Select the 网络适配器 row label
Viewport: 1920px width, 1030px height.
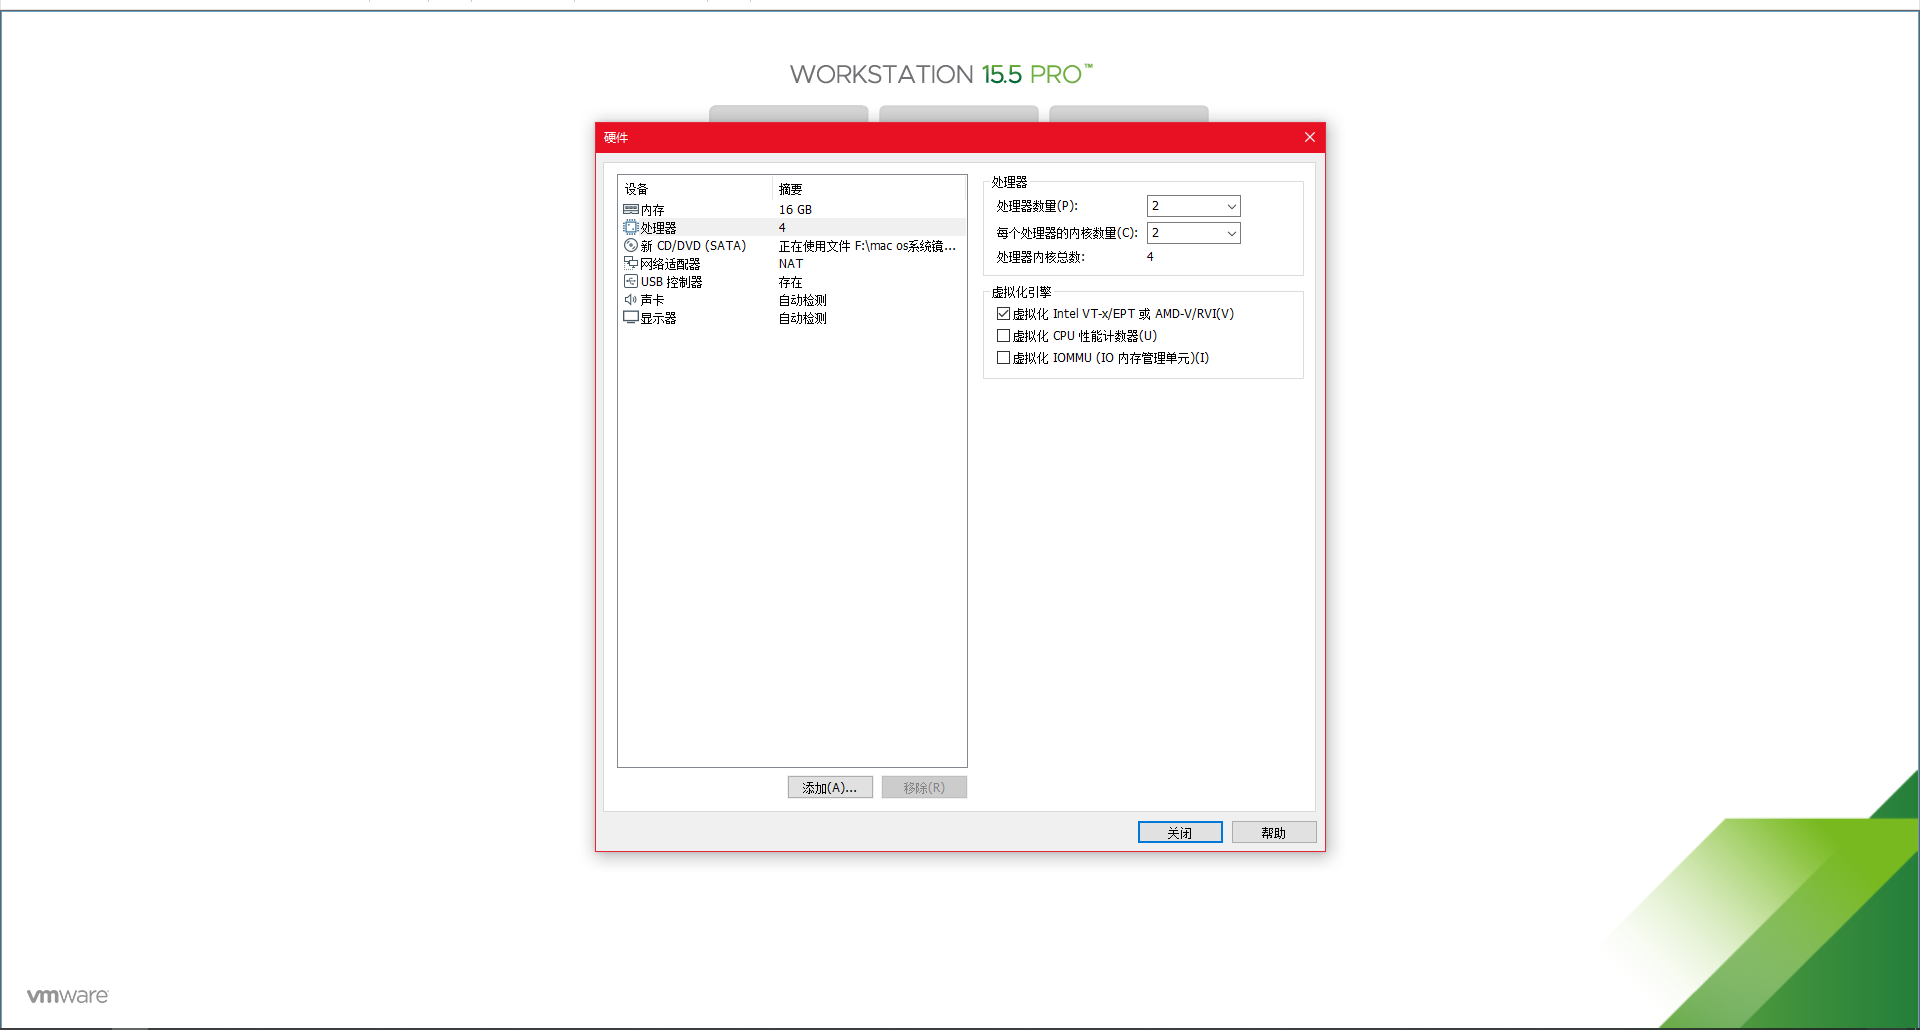coord(670,264)
